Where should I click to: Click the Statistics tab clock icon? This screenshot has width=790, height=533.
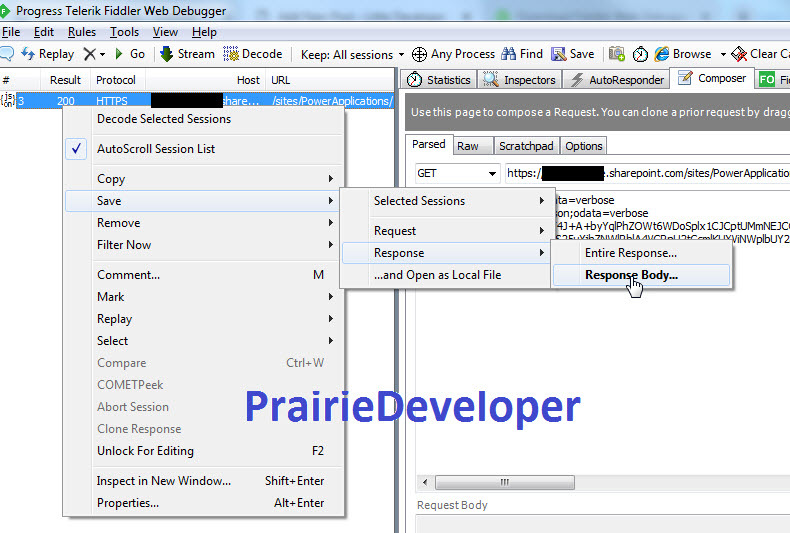tap(414, 80)
